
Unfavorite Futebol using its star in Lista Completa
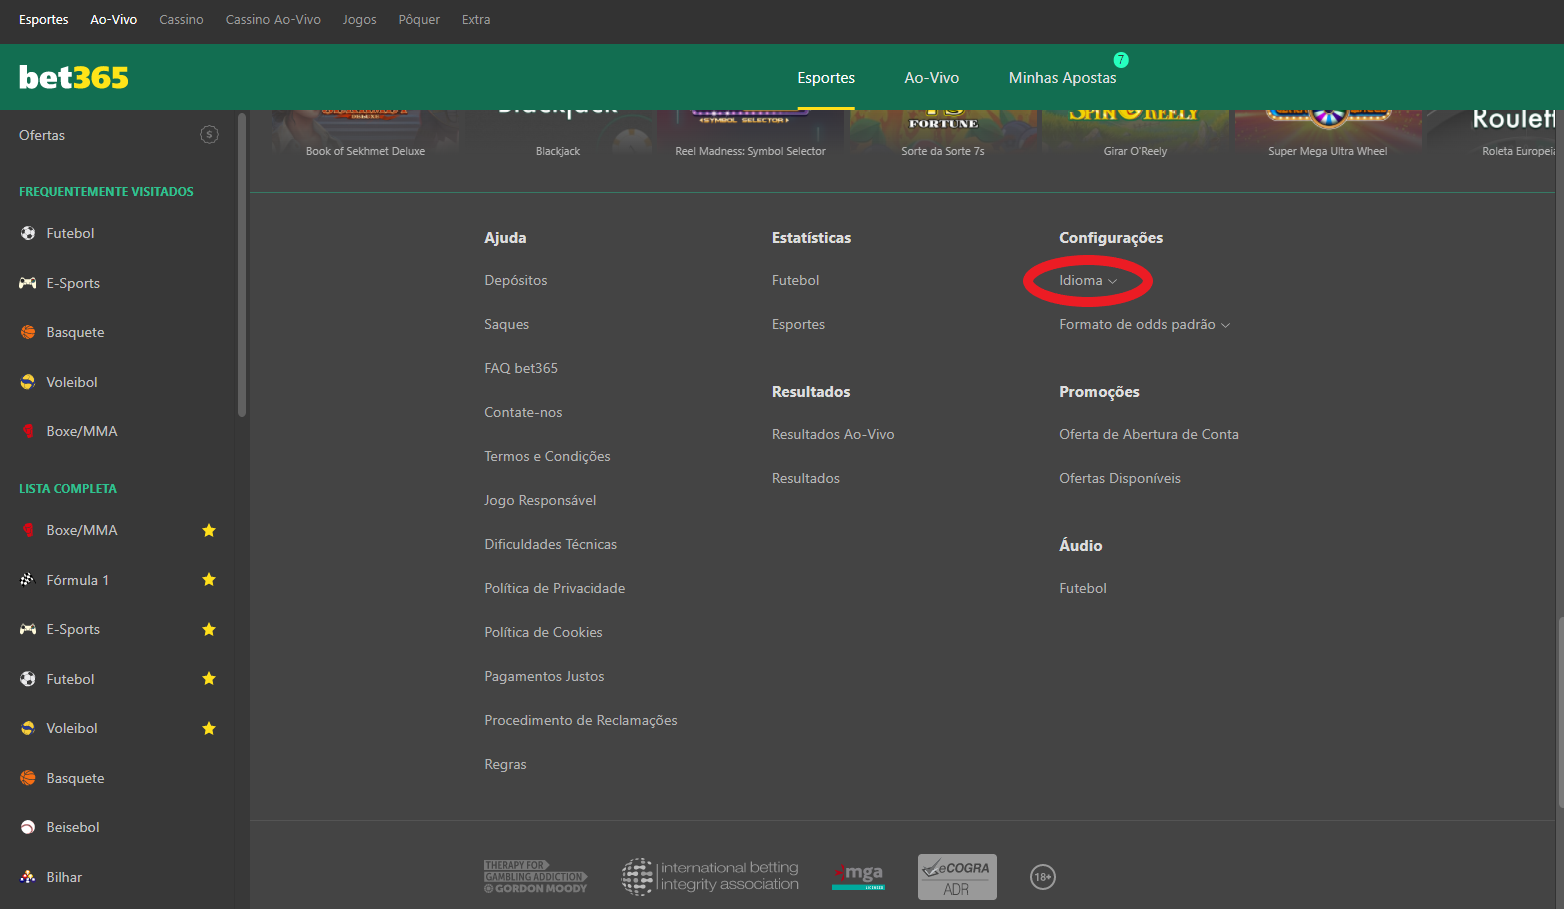tap(209, 678)
